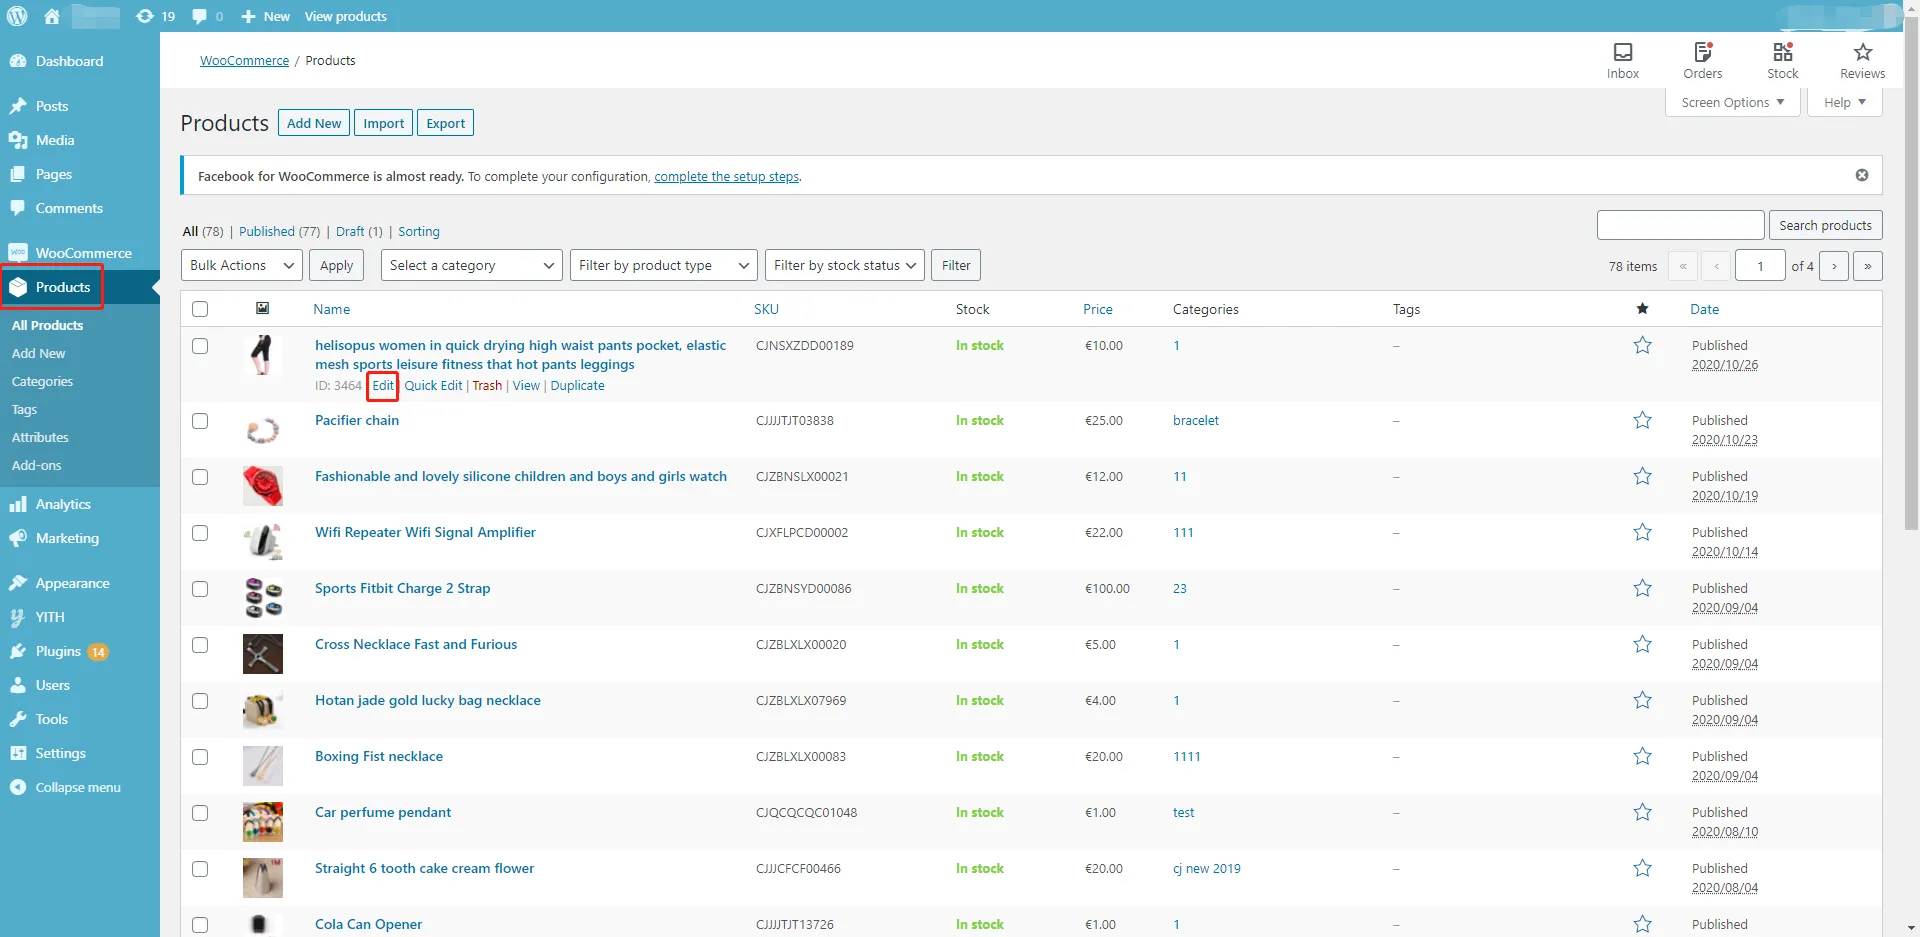The image size is (1920, 937).
Task: Check the box for Pacifier chain
Action: (x=200, y=421)
